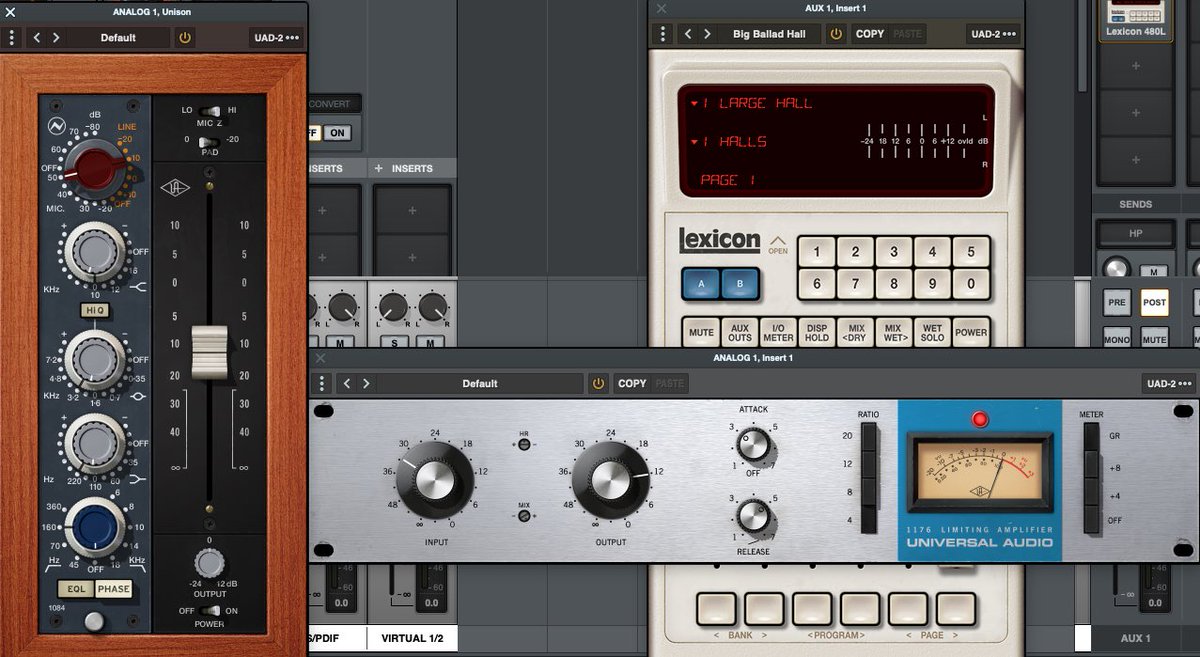Click the WET SOLO button on Lexicon
This screenshot has width=1200, height=657.
932,332
